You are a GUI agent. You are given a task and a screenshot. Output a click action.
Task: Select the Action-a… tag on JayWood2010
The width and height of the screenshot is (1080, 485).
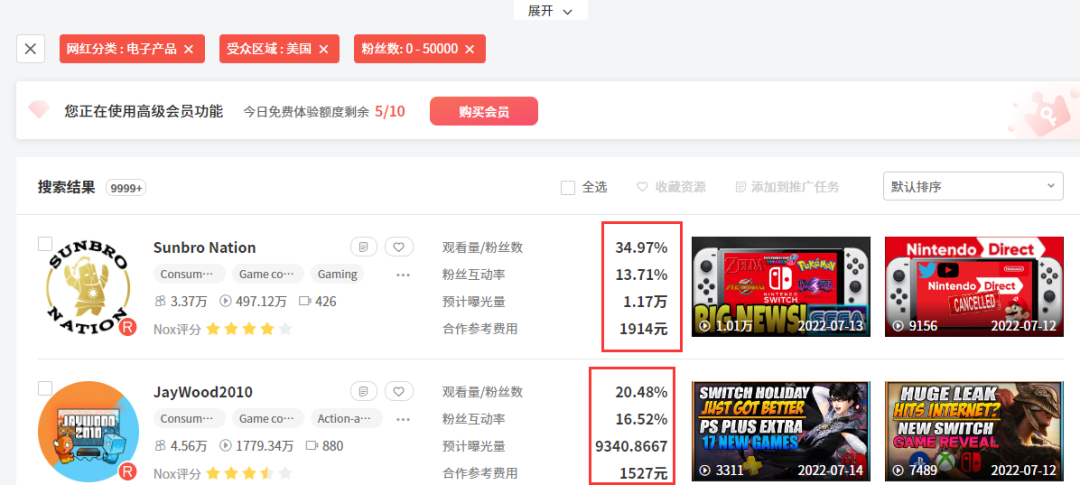click(x=346, y=419)
